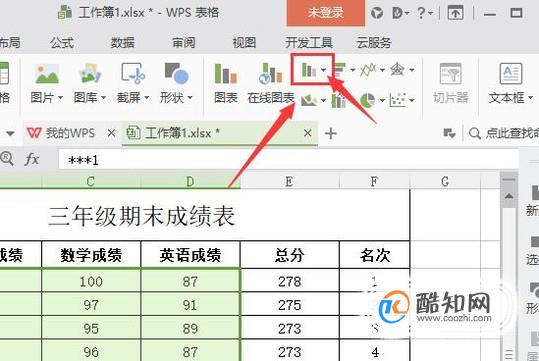This screenshot has height=361, width=539.
Task: Pick the scatter chart icon
Action: point(398,100)
